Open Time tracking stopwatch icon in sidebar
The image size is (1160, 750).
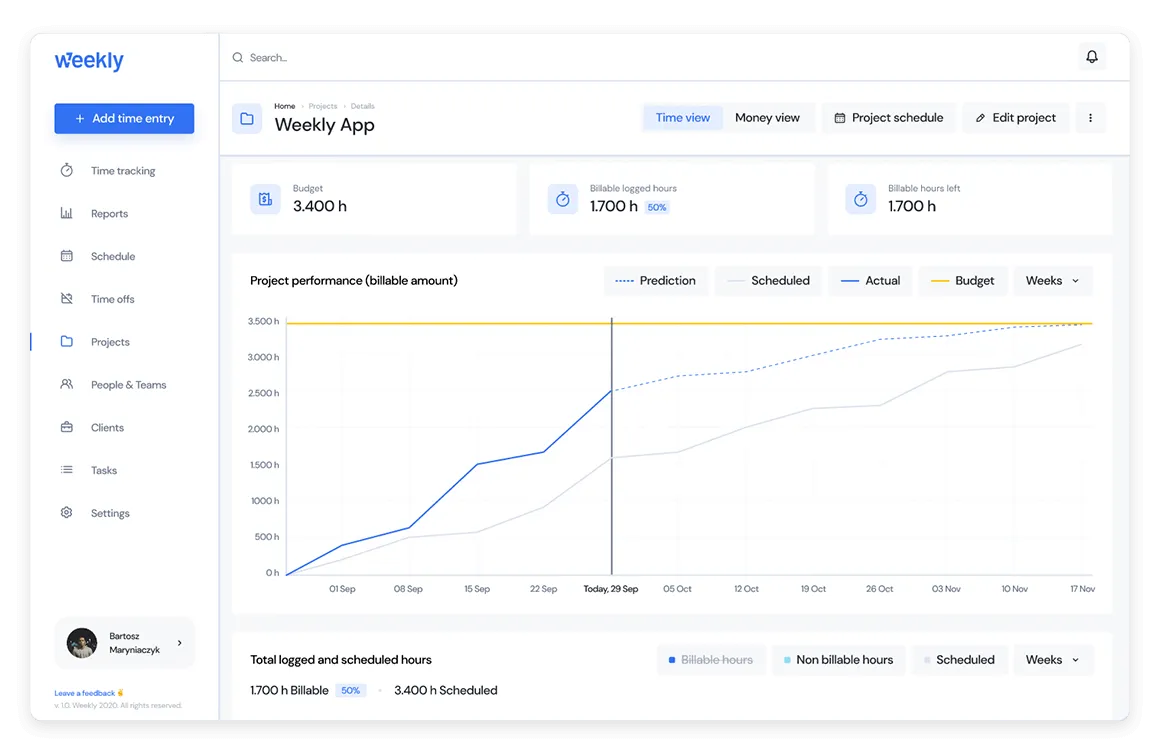(x=67, y=171)
